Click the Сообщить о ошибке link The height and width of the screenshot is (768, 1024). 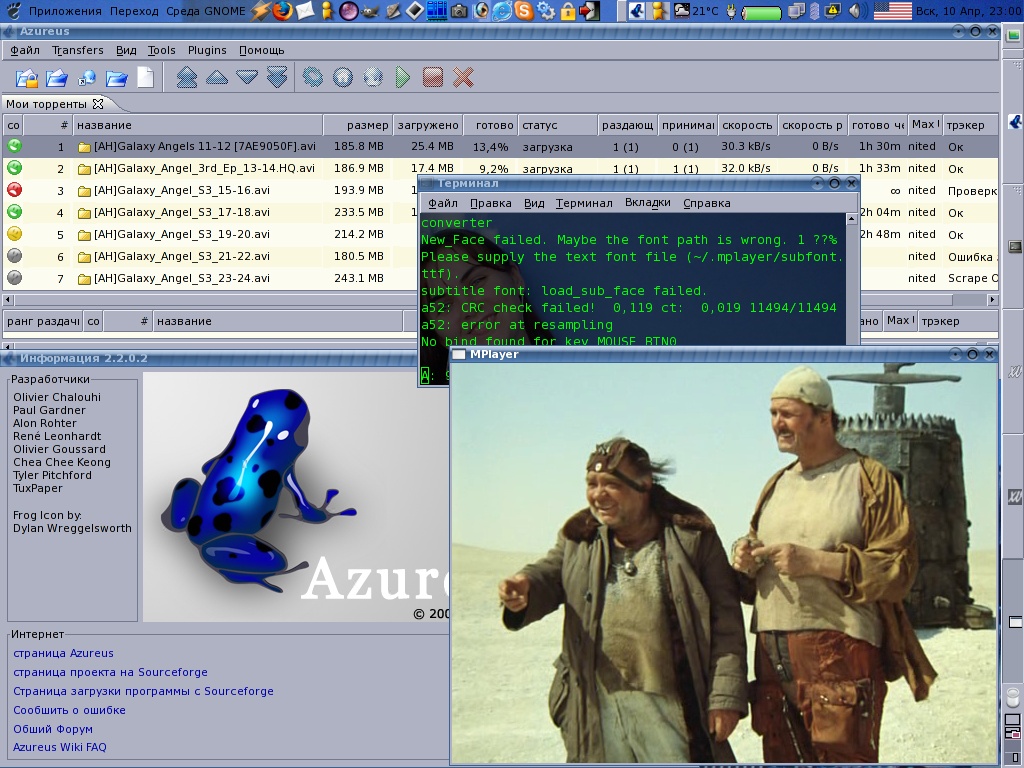(x=69, y=710)
